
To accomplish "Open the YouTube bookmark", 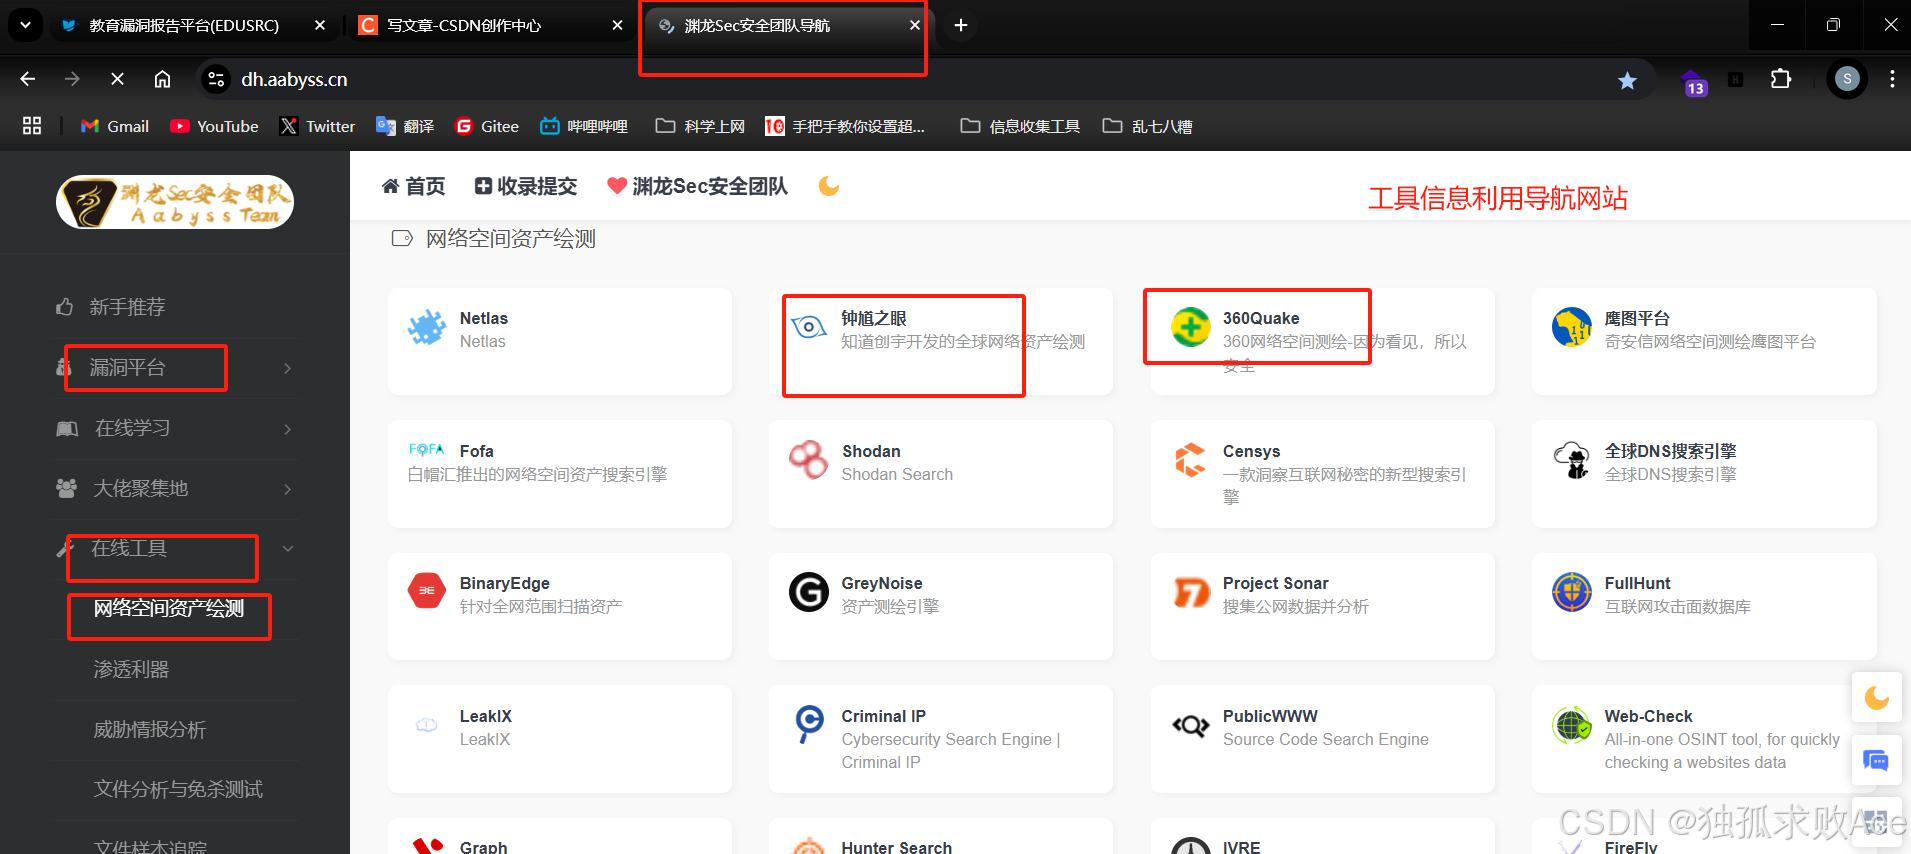I will [x=214, y=126].
